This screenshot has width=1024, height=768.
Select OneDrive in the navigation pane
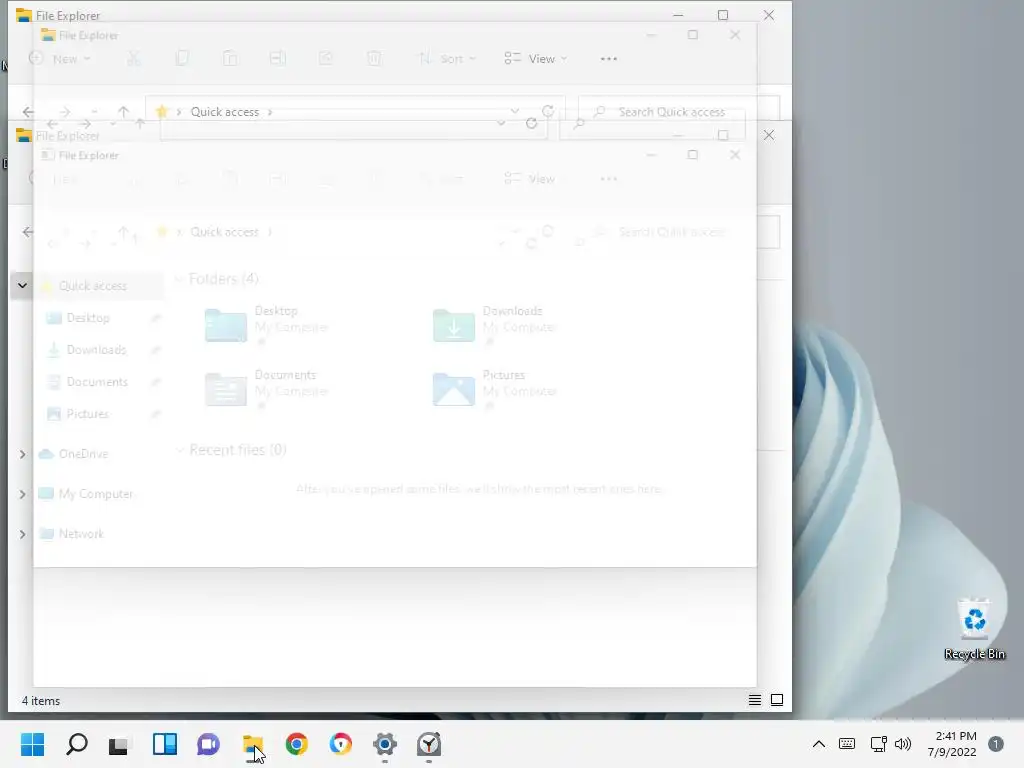(x=83, y=454)
